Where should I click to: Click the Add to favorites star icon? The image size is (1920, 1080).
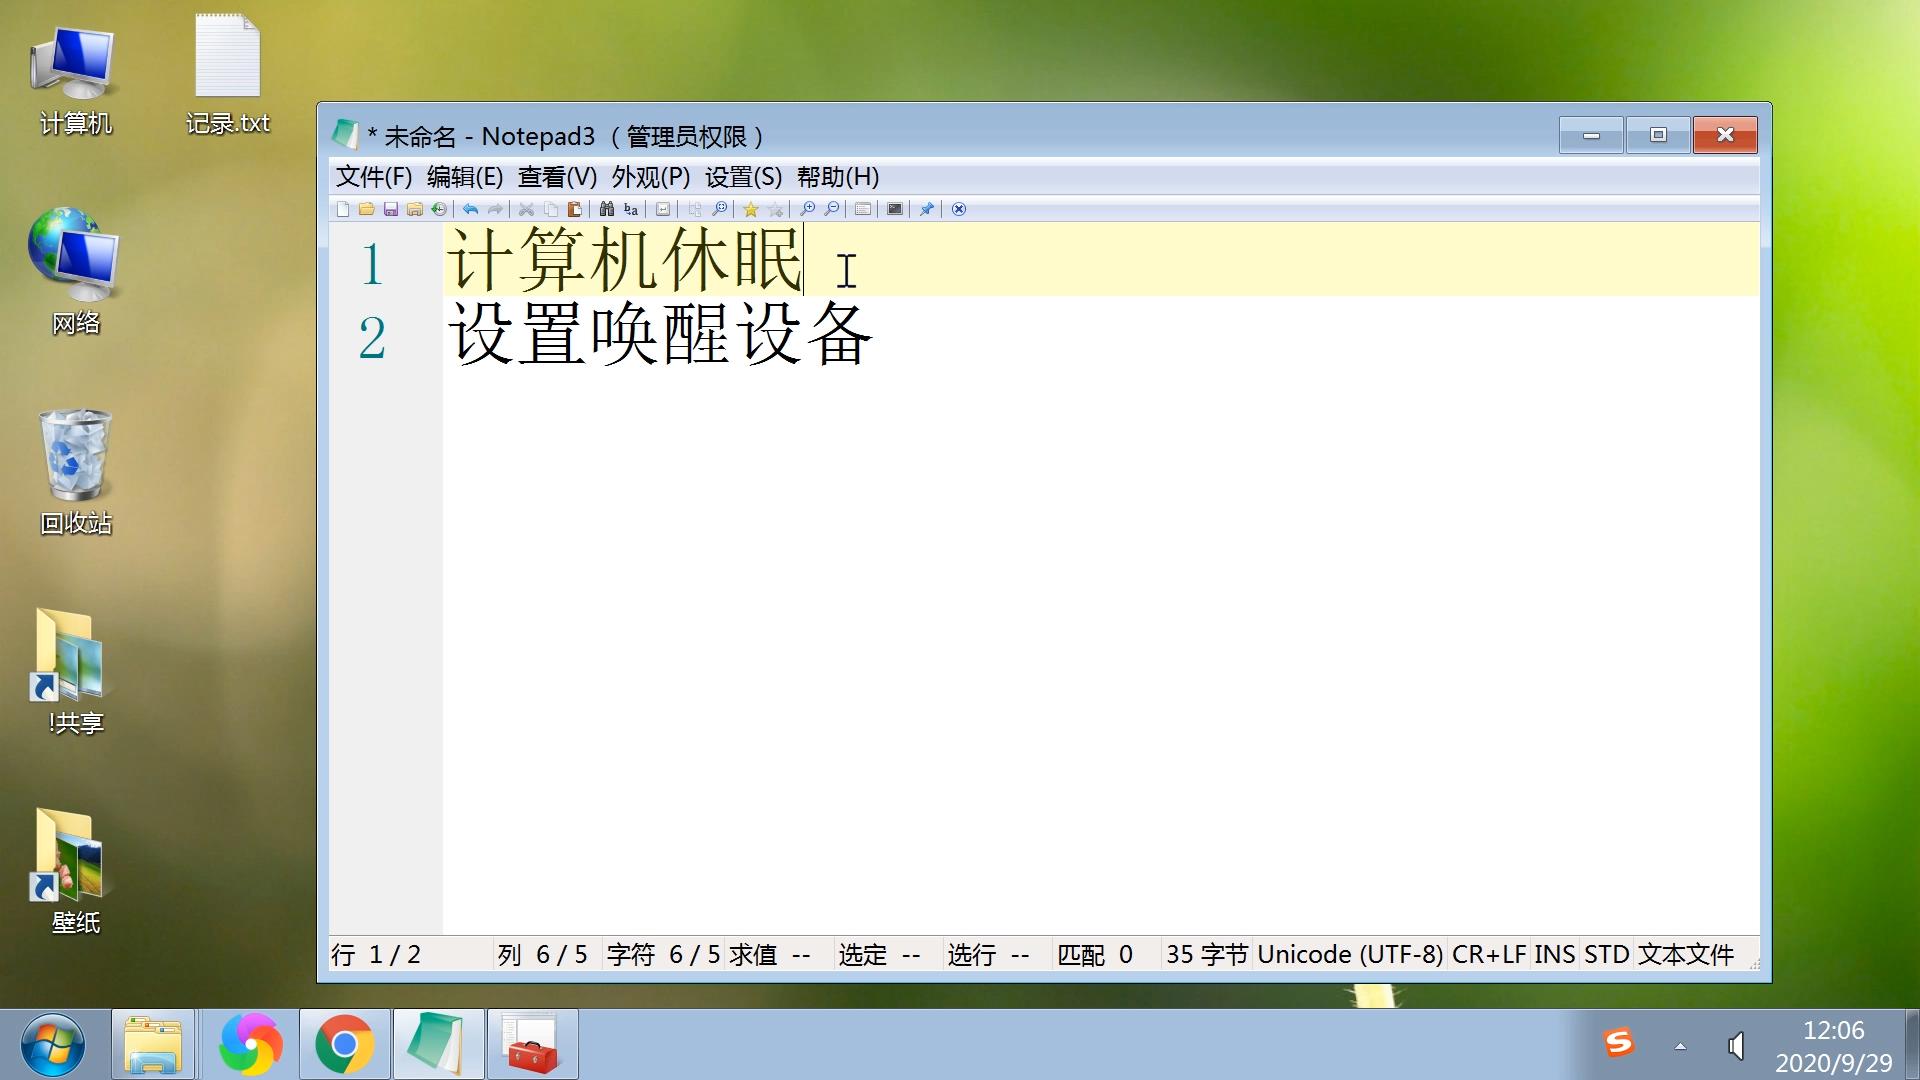pyautogui.click(x=775, y=209)
